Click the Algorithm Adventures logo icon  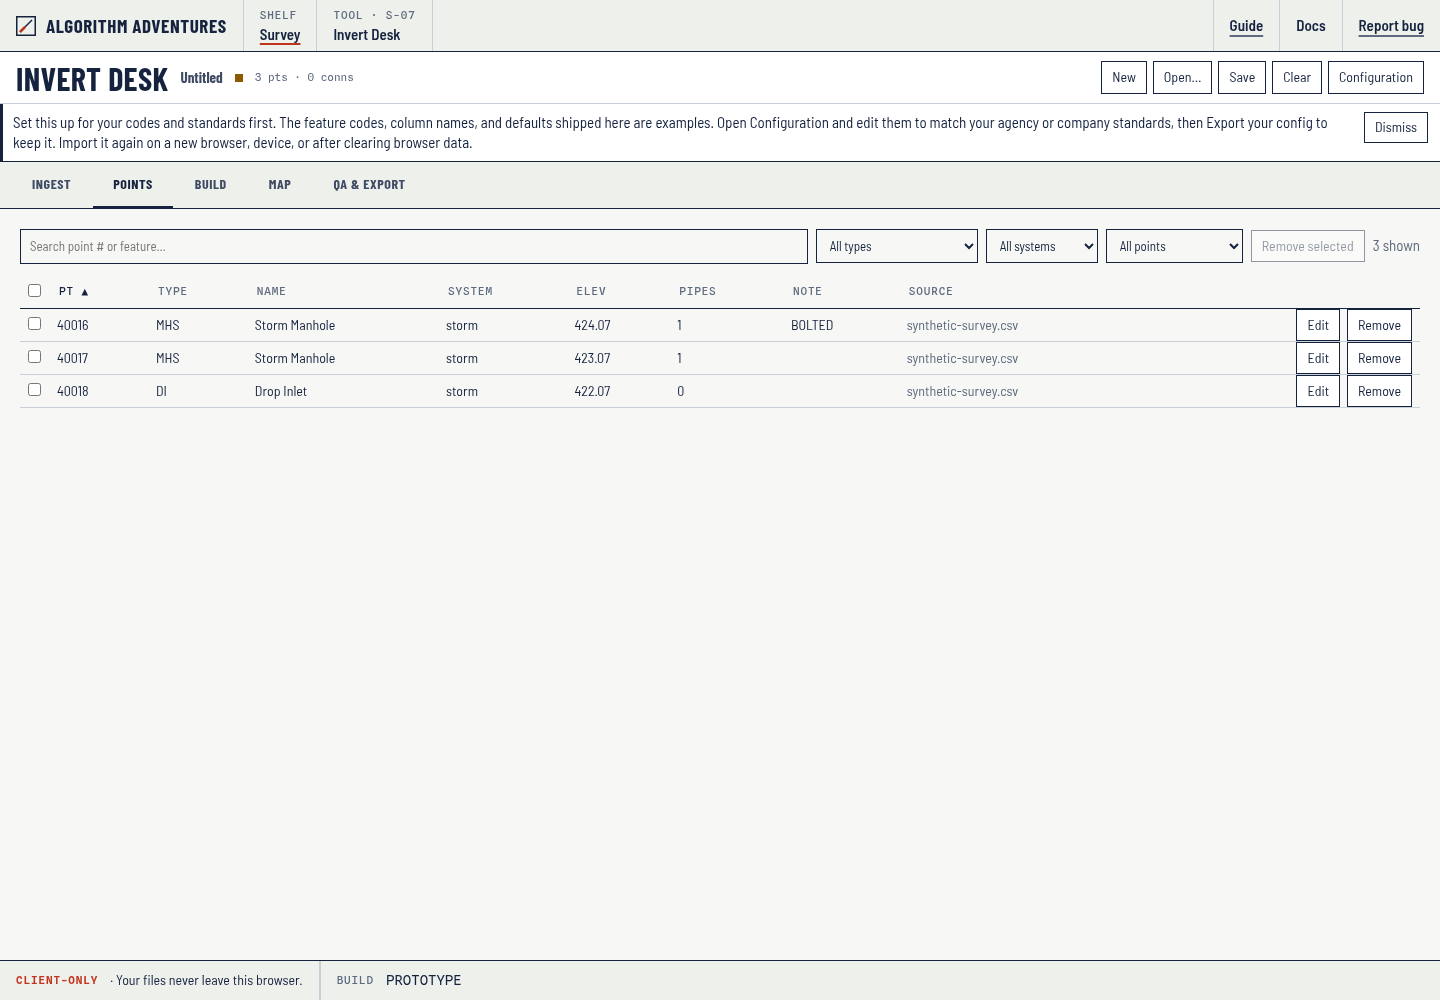pyautogui.click(x=26, y=26)
